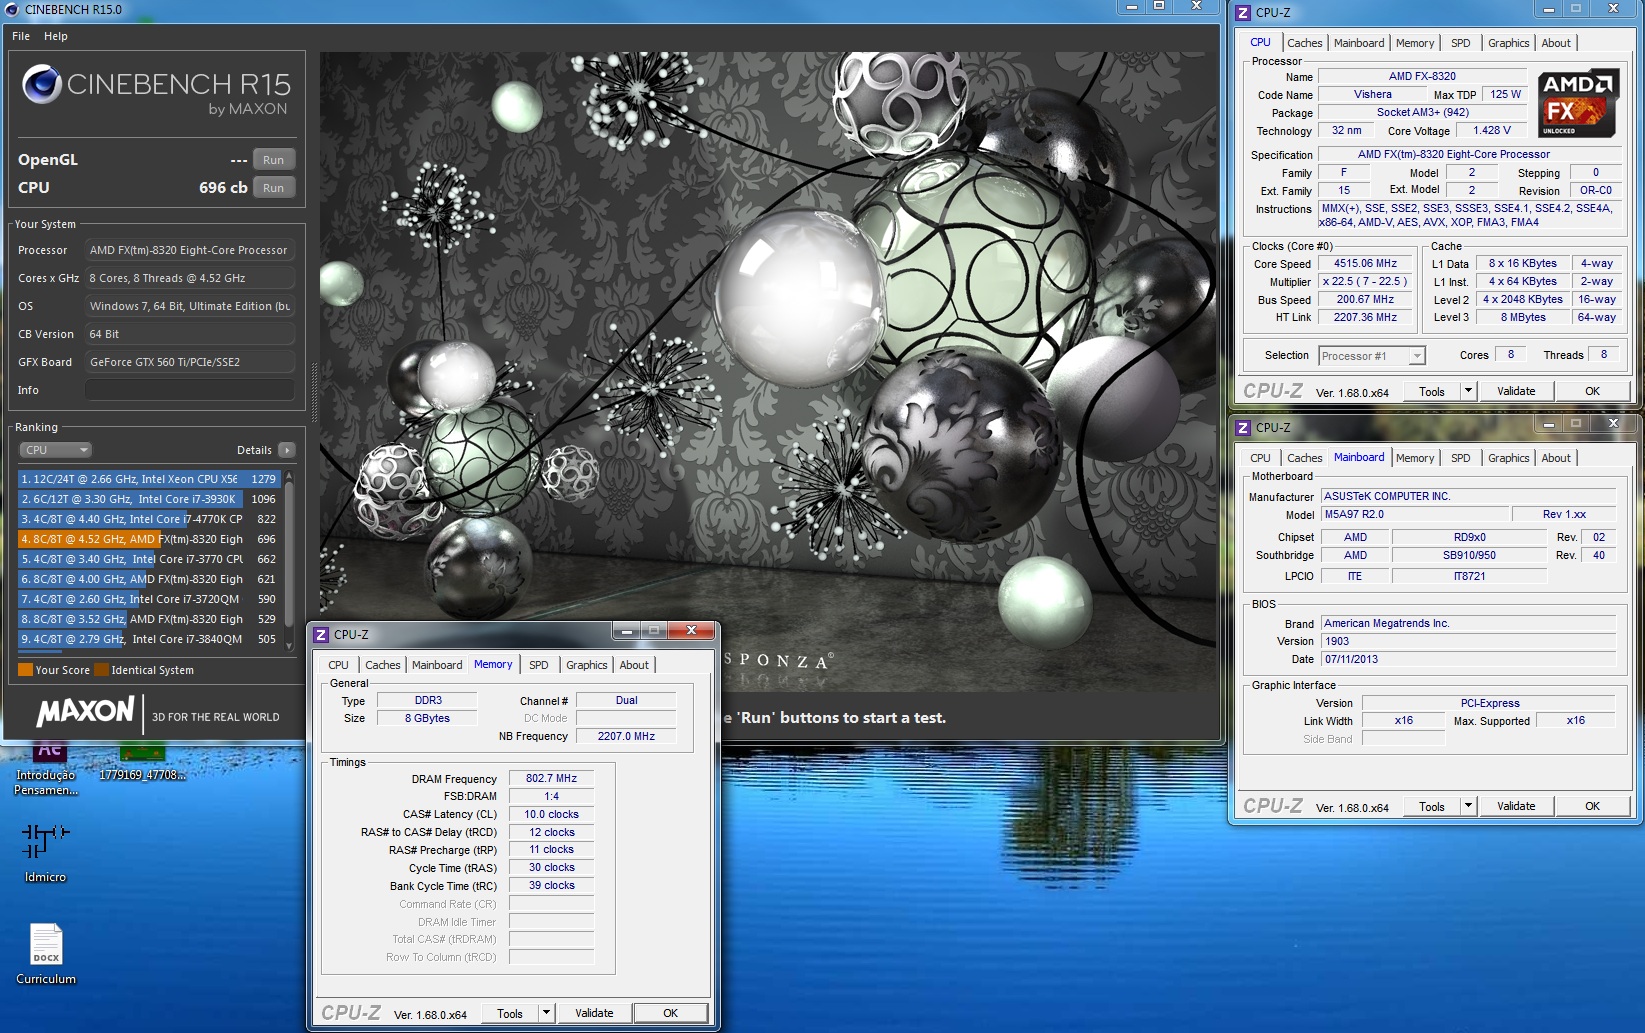Click OK in CPU-Z Mainboard window
1645x1033 pixels.
click(1592, 806)
